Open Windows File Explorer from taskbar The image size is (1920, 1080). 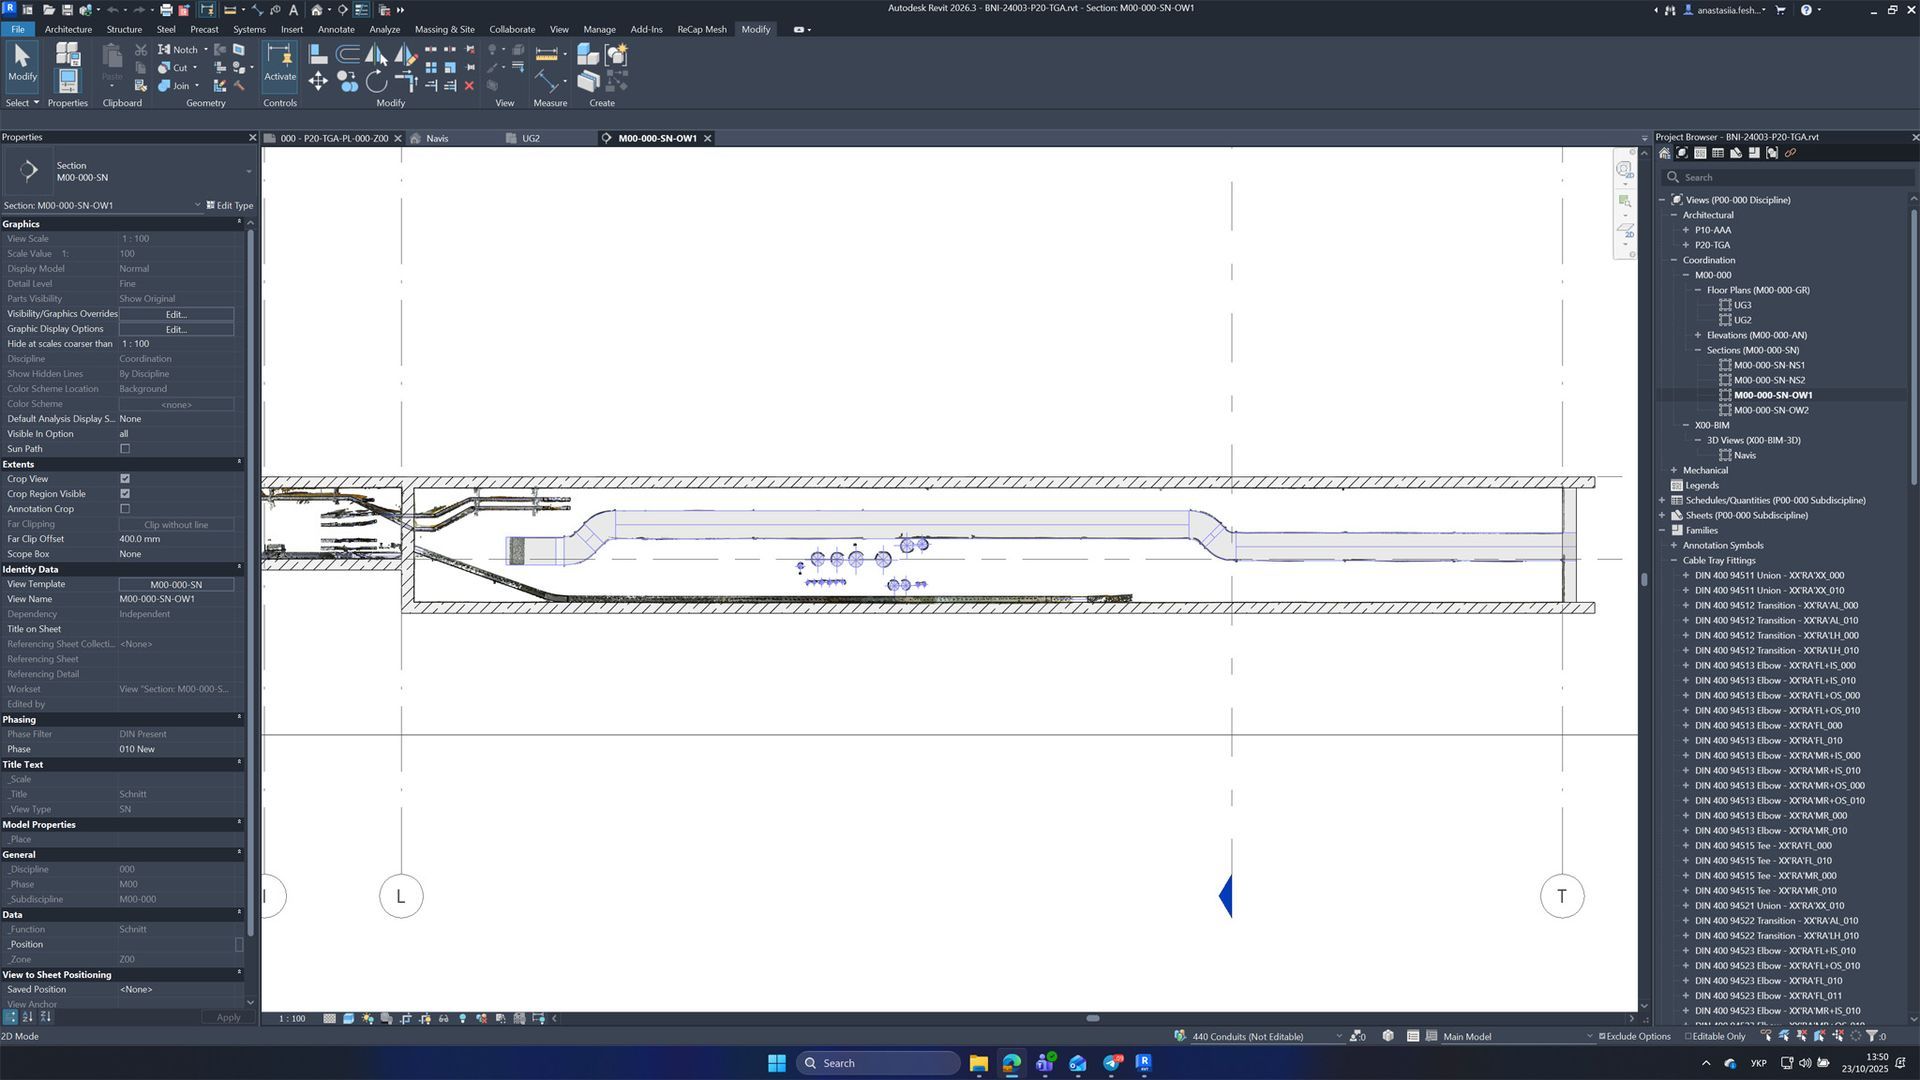[x=978, y=1063]
